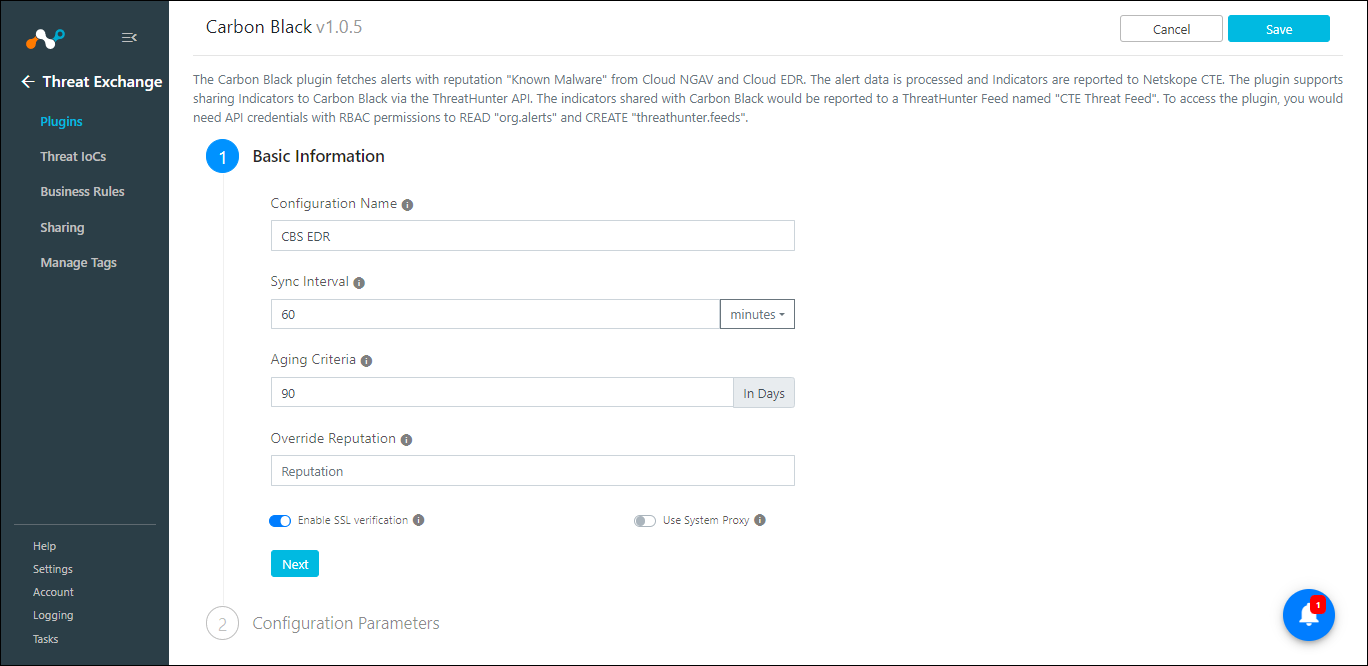The image size is (1368, 666).
Task: Click the Aging Criteria input field
Action: click(502, 393)
